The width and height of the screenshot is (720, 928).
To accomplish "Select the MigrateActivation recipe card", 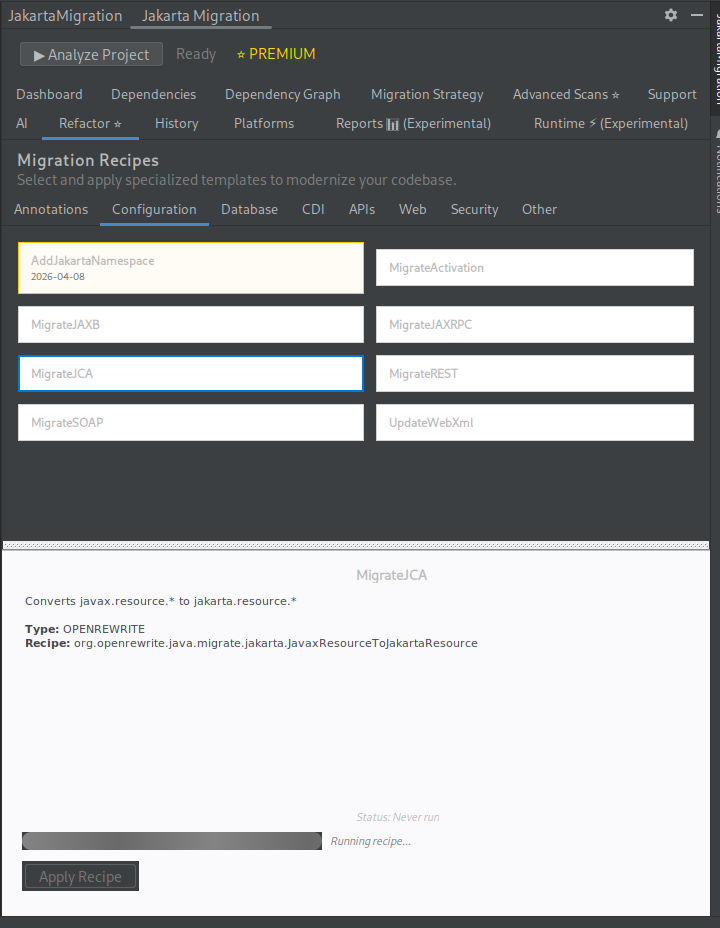I will click(x=535, y=268).
